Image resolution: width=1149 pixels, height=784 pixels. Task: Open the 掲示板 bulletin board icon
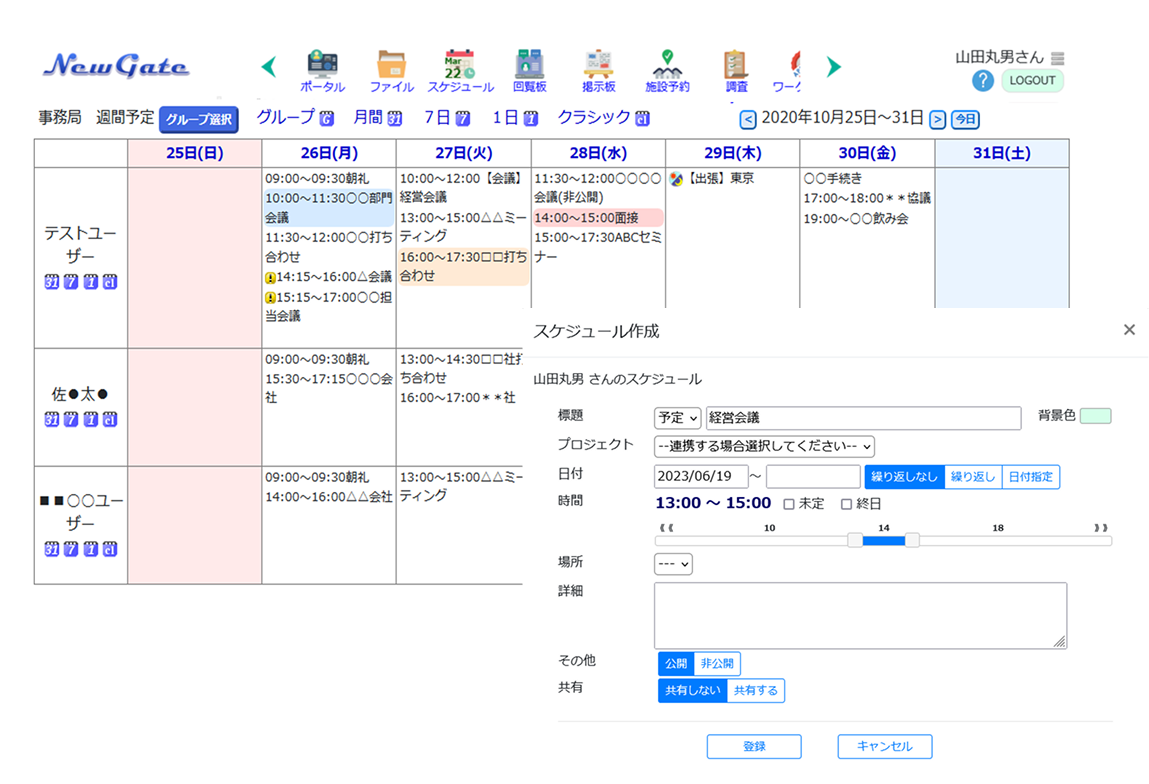pyautogui.click(x=598, y=66)
